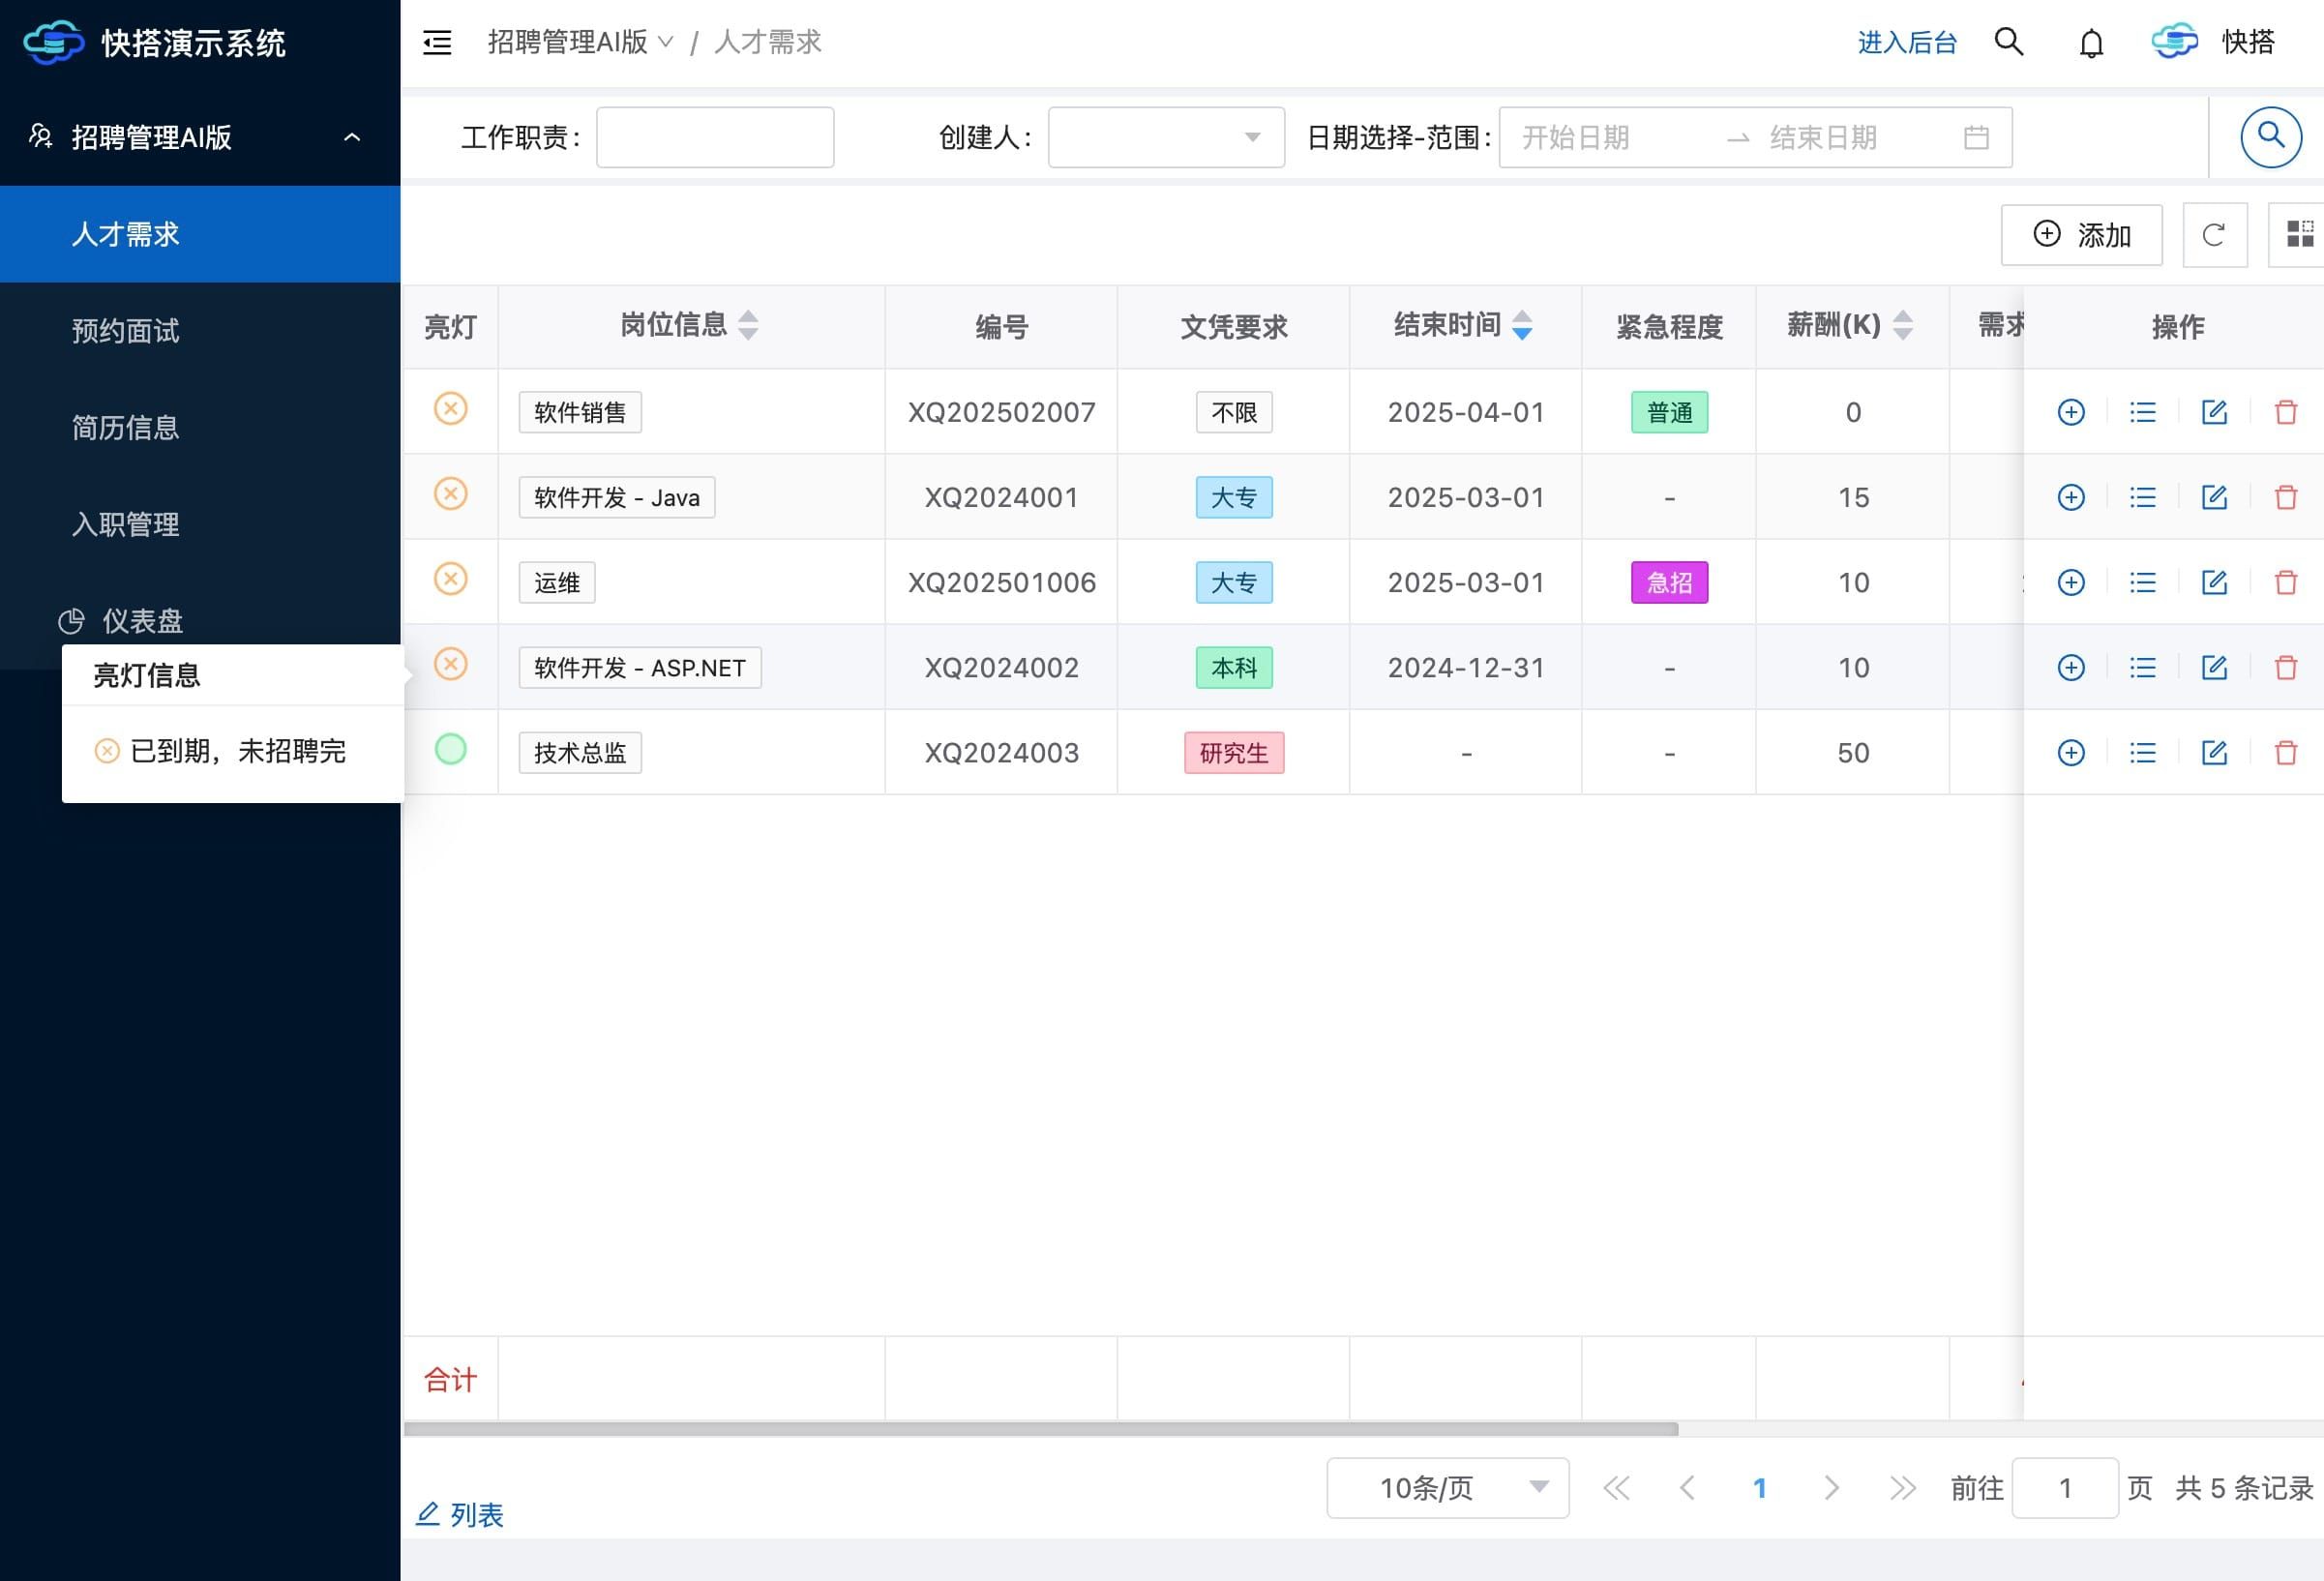Select page 1 in pagination
Image resolution: width=2324 pixels, height=1581 pixels.
pyautogui.click(x=1759, y=1488)
